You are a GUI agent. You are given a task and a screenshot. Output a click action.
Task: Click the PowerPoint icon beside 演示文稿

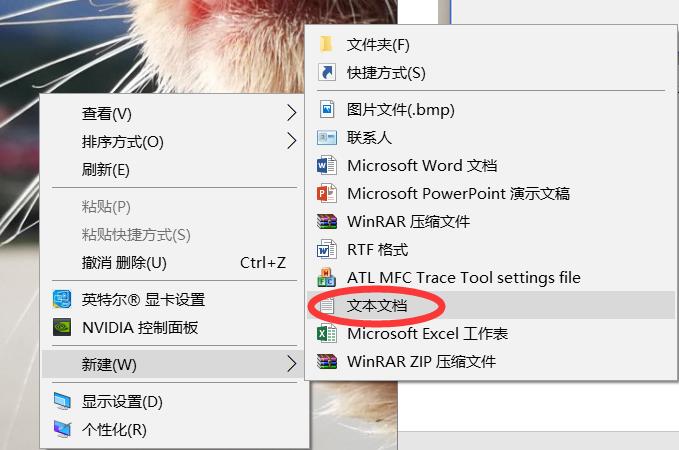(327, 193)
